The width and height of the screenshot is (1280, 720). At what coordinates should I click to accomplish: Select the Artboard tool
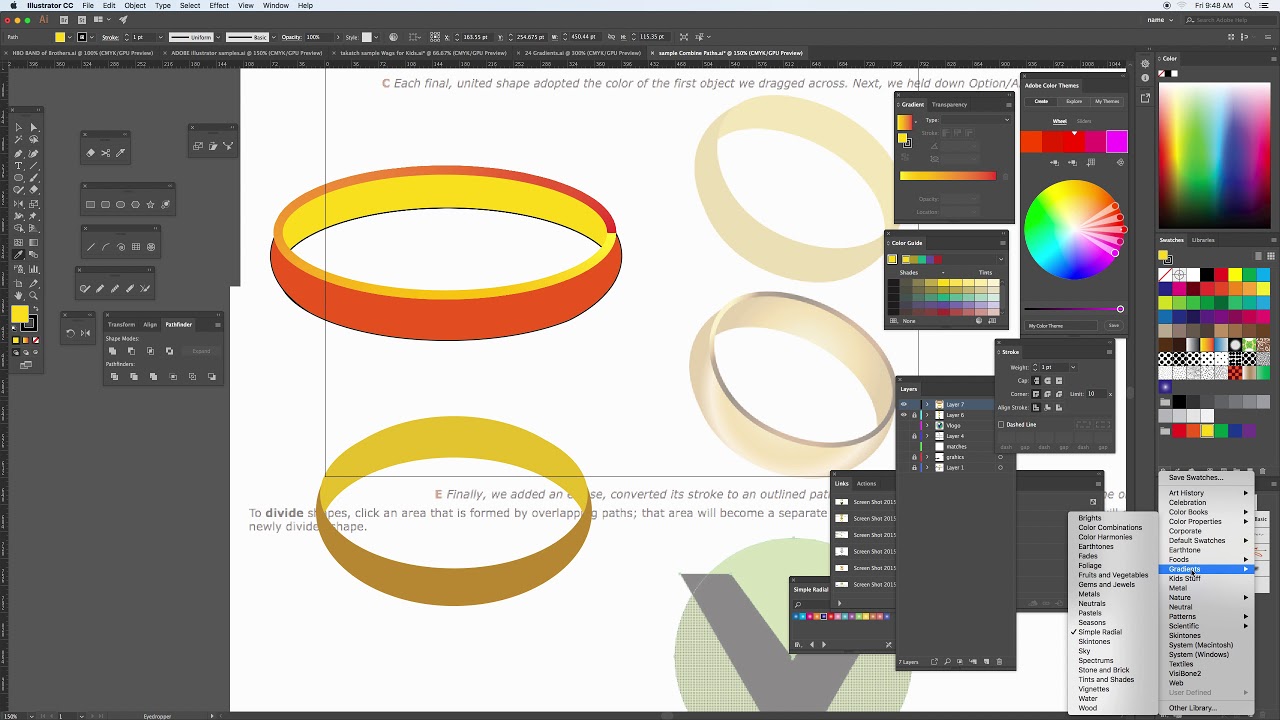click(x=18, y=282)
